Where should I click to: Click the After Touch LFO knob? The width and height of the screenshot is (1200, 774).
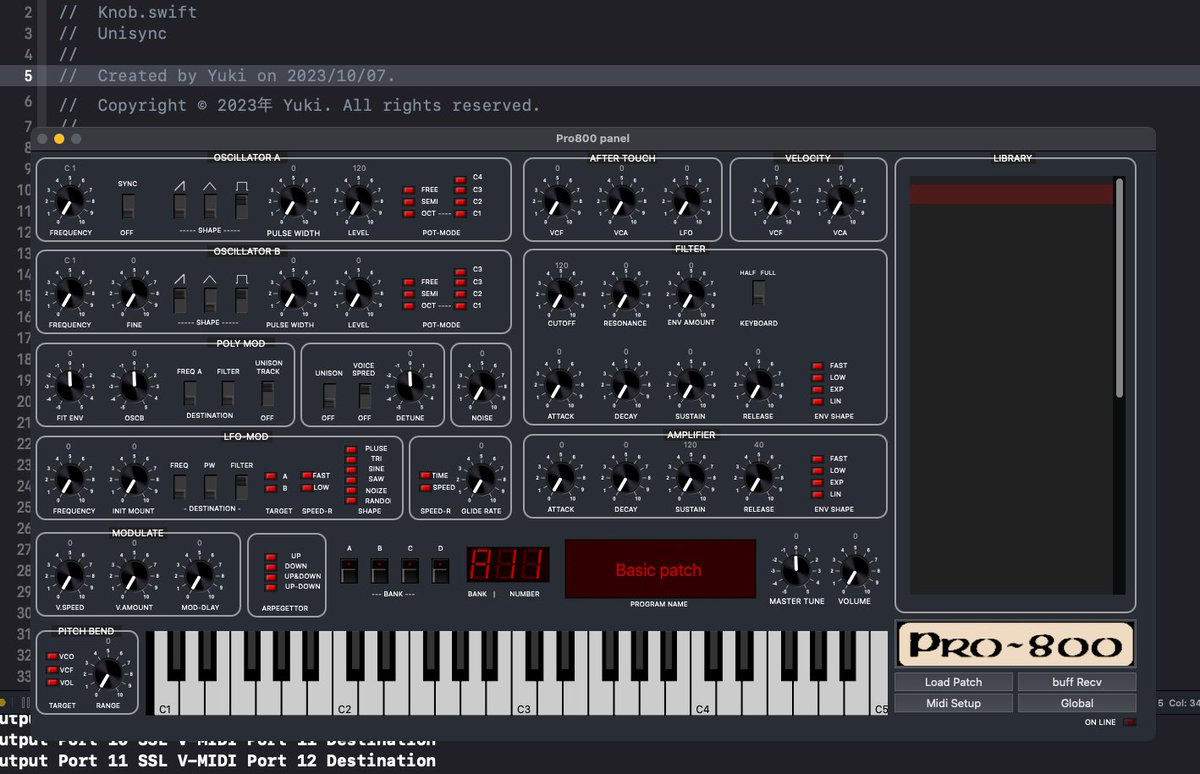click(685, 202)
